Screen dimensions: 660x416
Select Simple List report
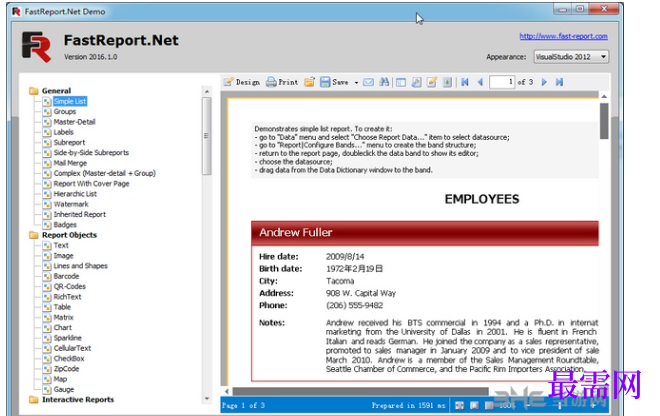click(x=70, y=101)
